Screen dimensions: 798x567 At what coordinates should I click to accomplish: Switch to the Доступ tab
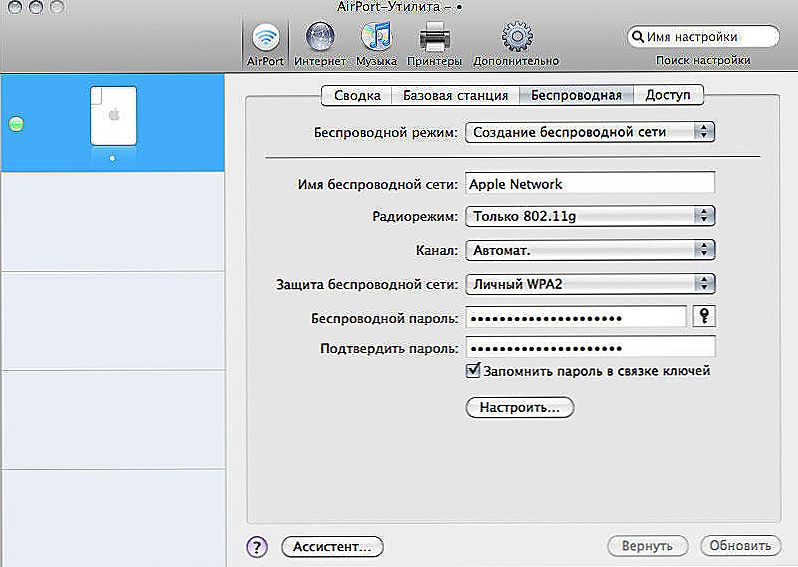[668, 95]
